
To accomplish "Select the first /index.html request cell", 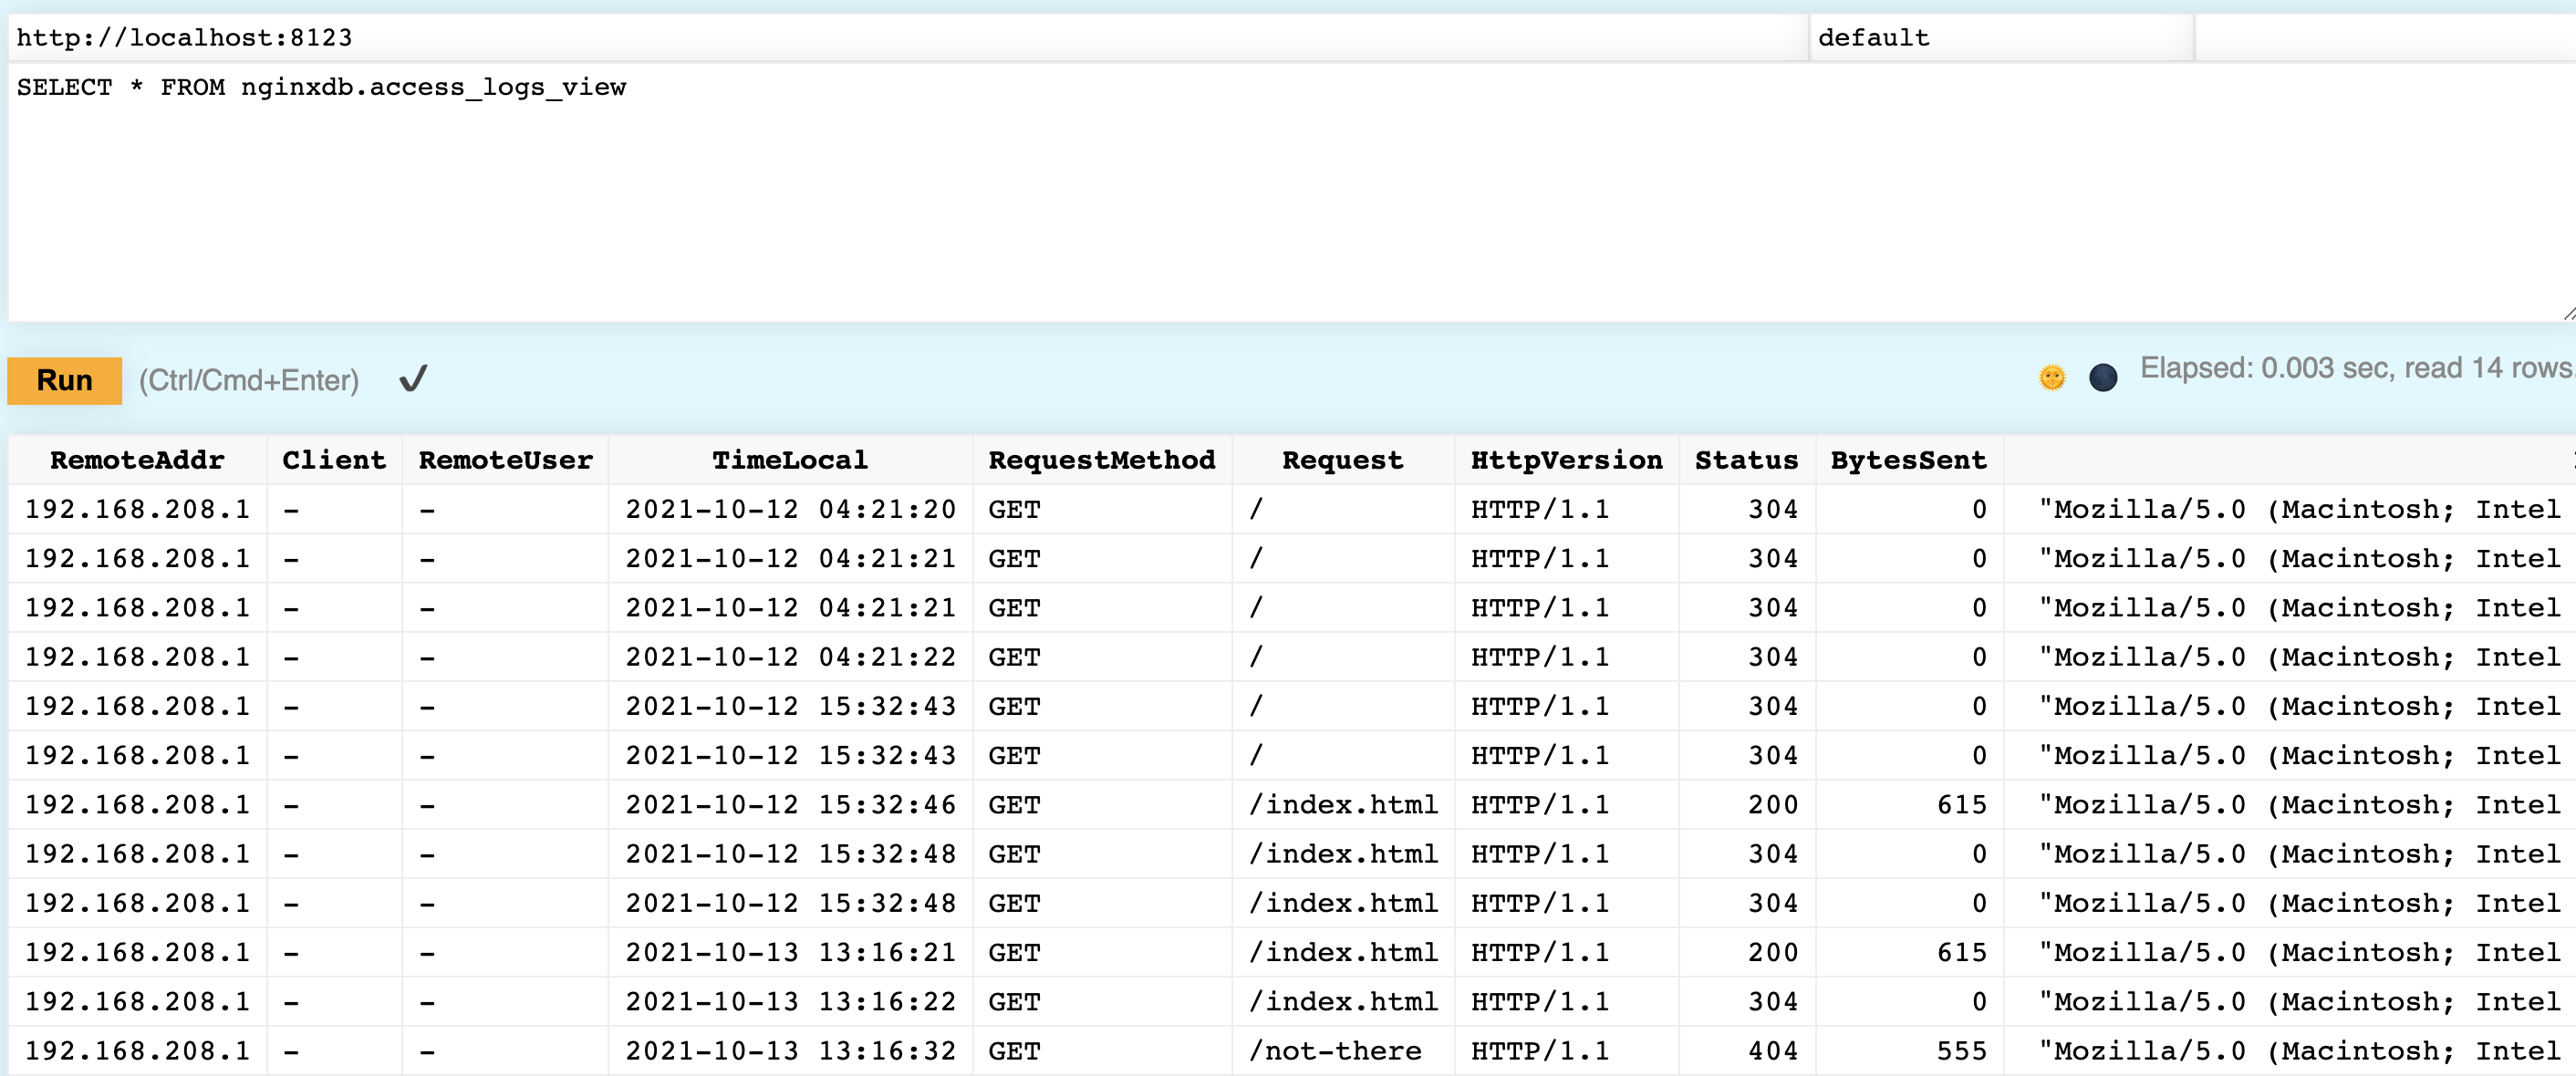I will pyautogui.click(x=1344, y=804).
